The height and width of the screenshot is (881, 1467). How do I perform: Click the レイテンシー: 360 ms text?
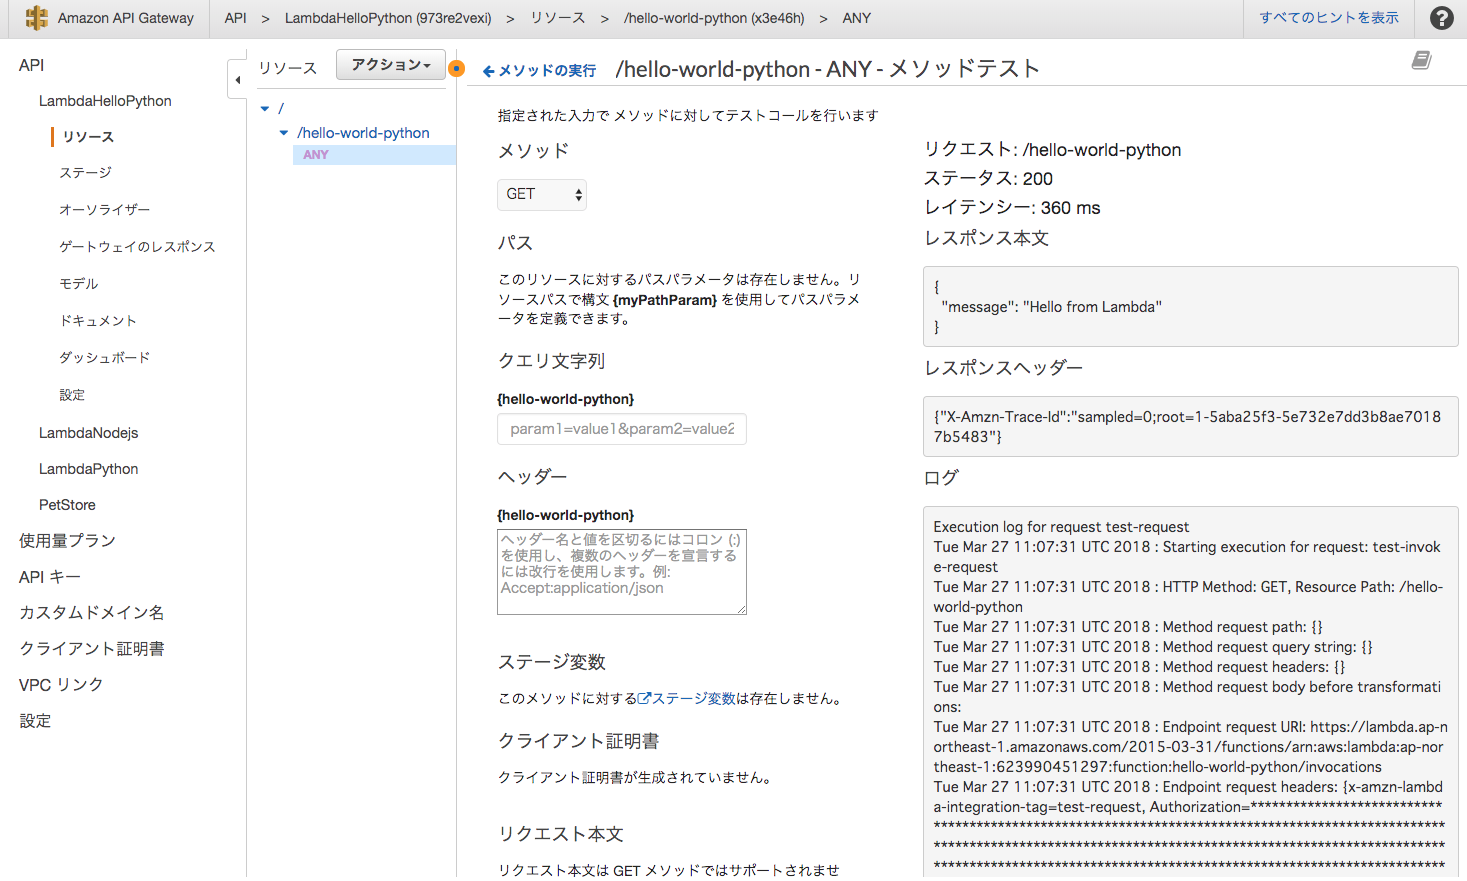(1012, 208)
